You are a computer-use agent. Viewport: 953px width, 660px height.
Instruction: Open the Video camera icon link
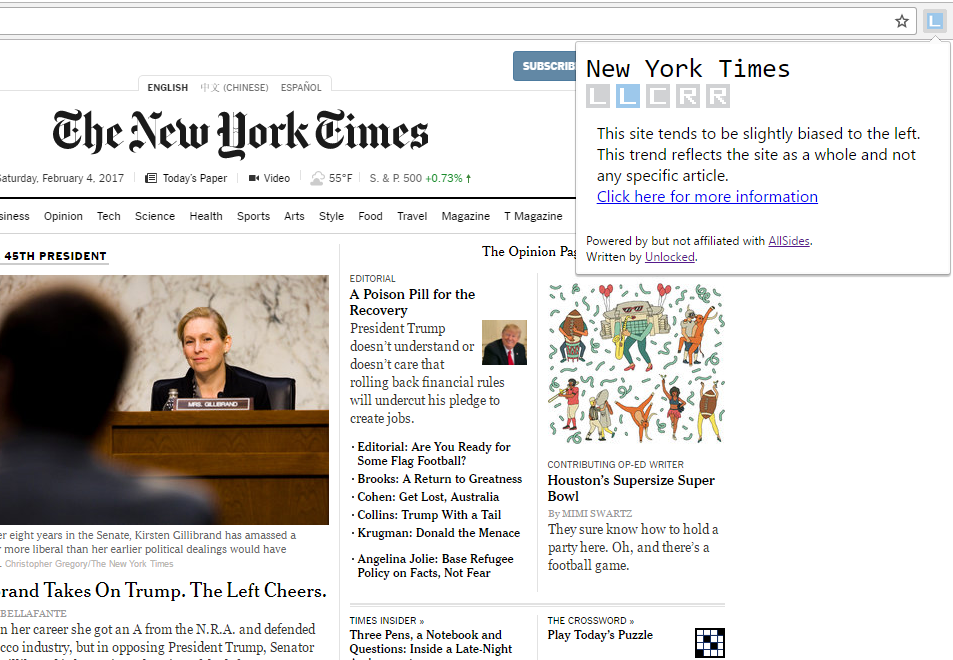click(254, 178)
